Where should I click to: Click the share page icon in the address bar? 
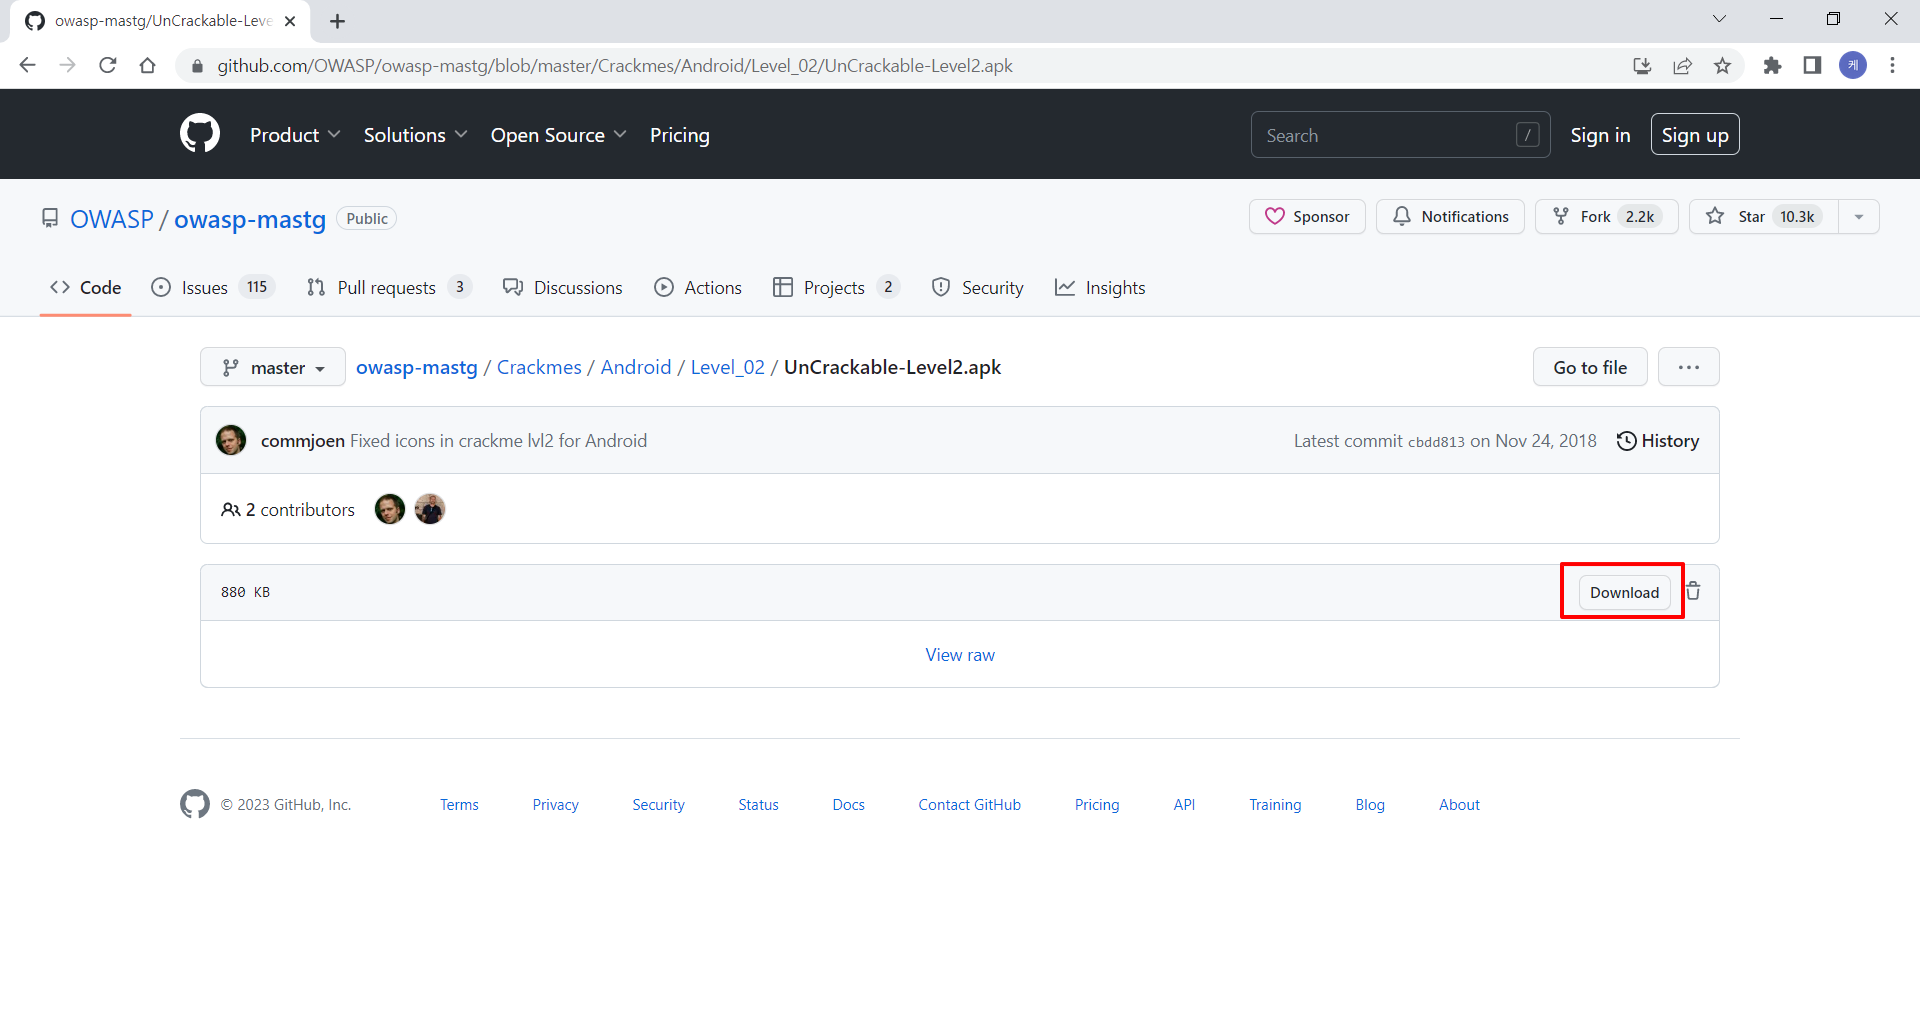click(1682, 65)
